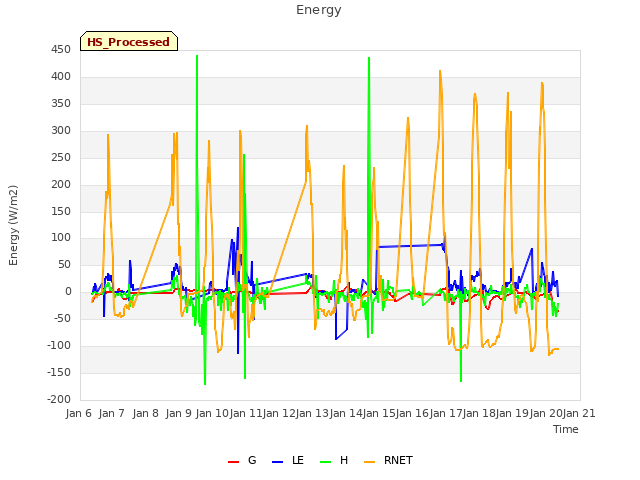Click the Jan 10 x-axis label
The height and width of the screenshot is (480, 640).
[x=212, y=413]
